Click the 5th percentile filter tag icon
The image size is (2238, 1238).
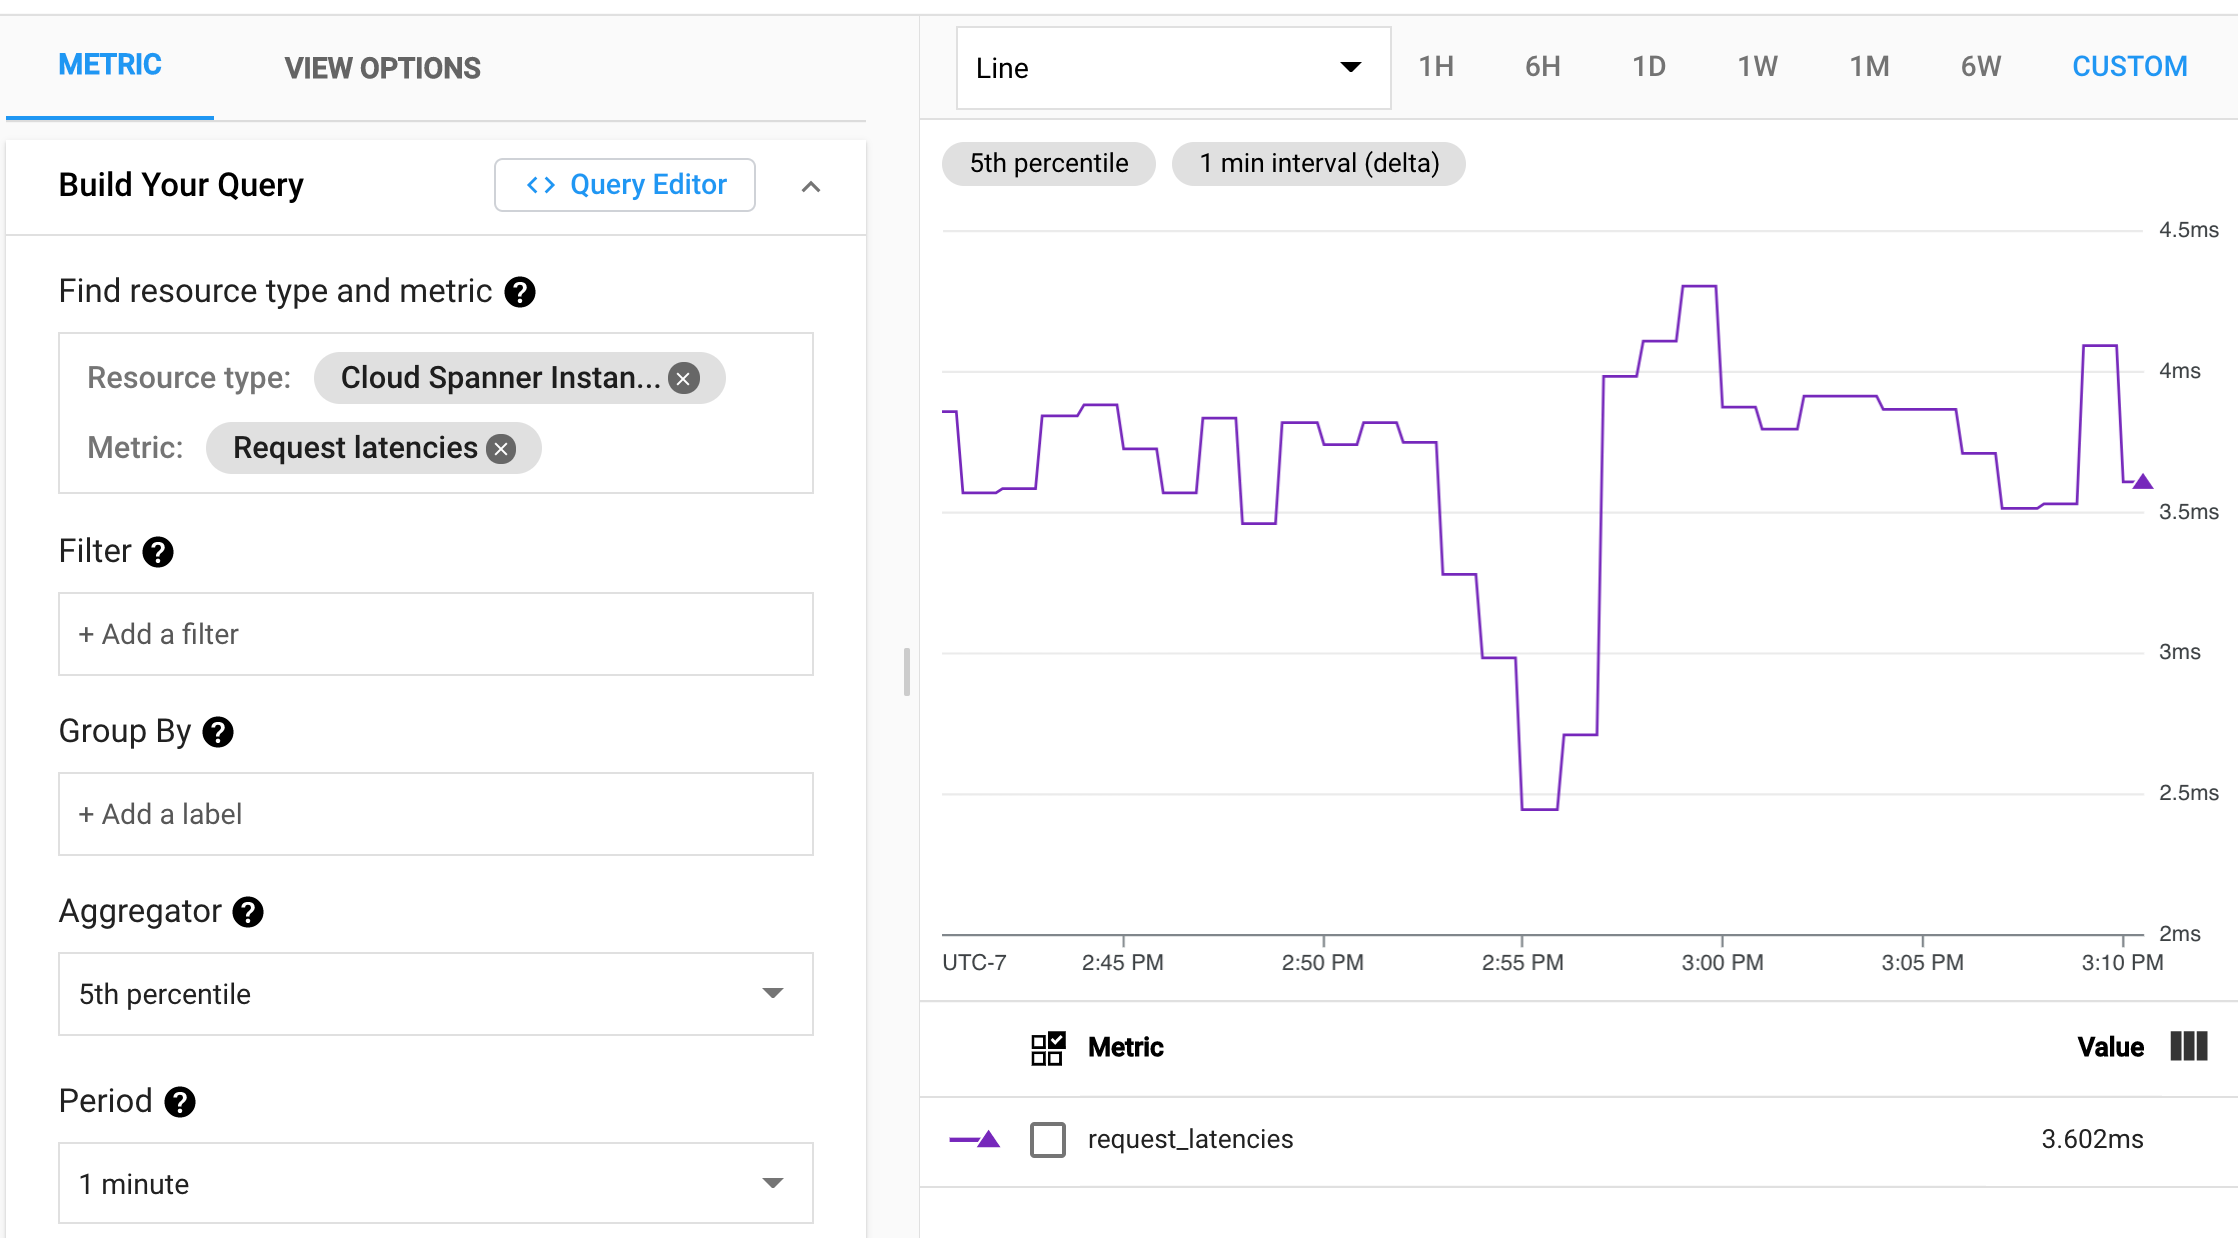[x=1049, y=163]
